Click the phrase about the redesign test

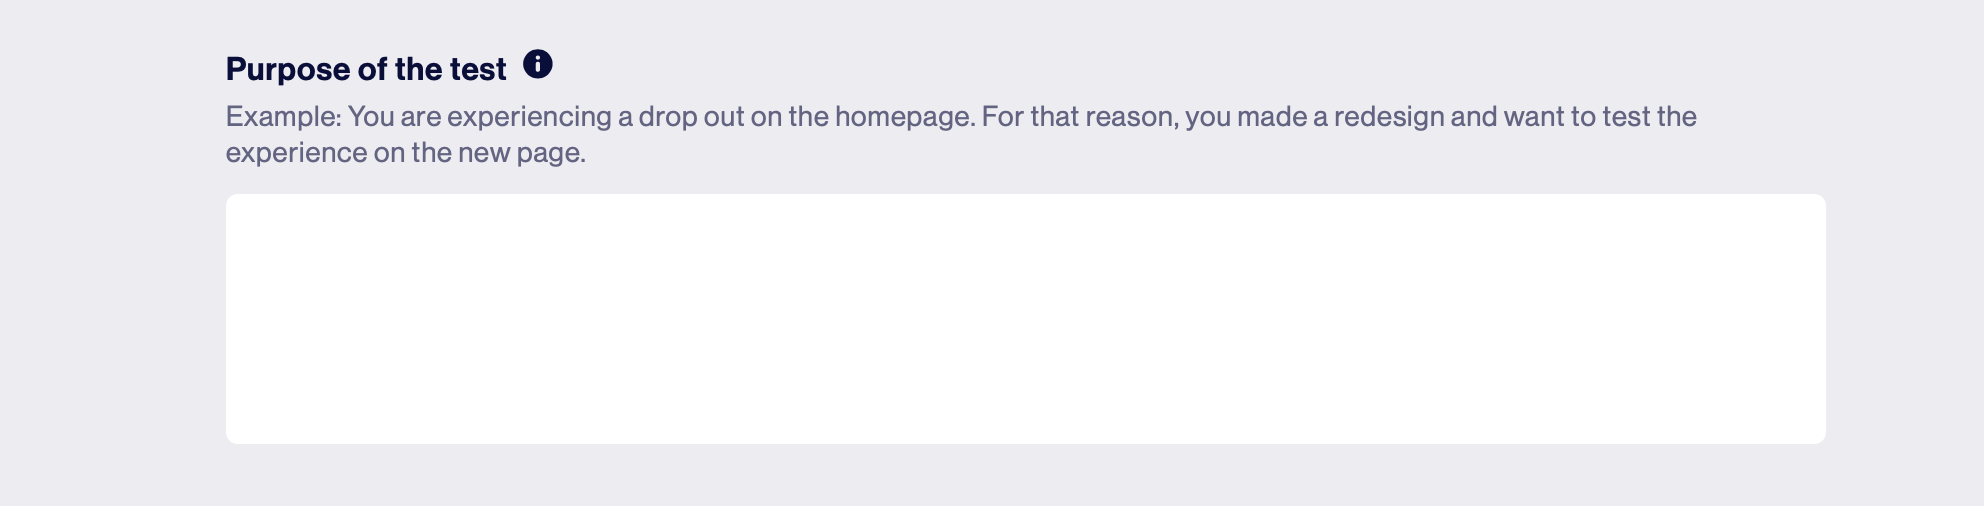1339,117
